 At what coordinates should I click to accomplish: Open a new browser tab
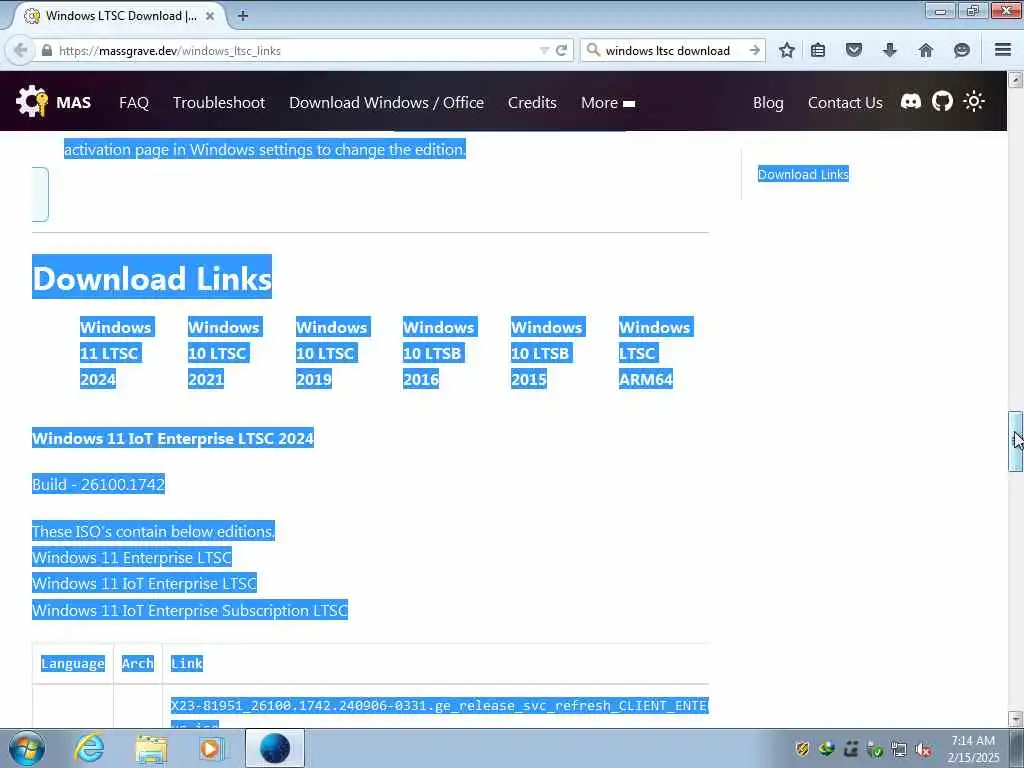242,16
